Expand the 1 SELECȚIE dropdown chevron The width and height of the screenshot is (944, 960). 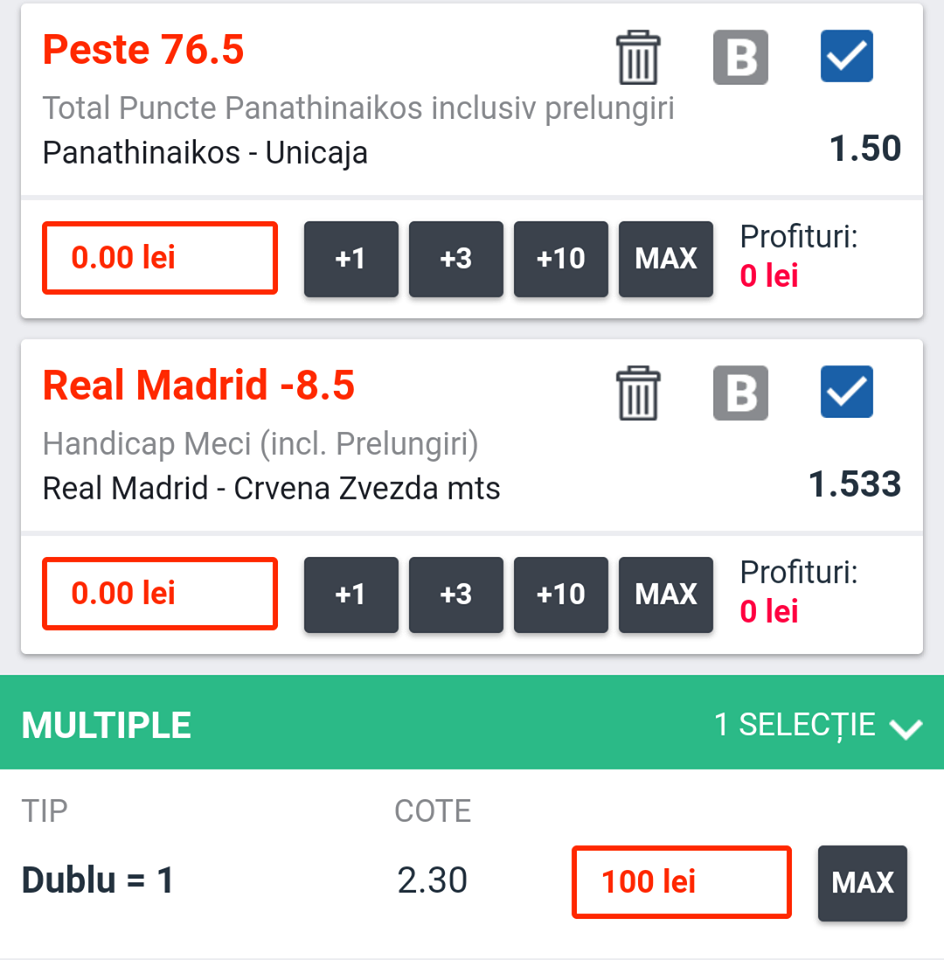click(x=906, y=727)
